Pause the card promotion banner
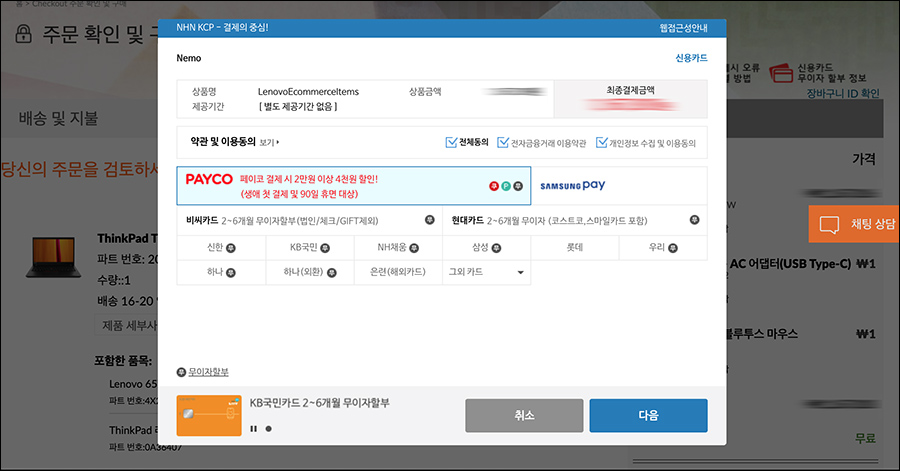This screenshot has width=900, height=471. click(254, 429)
